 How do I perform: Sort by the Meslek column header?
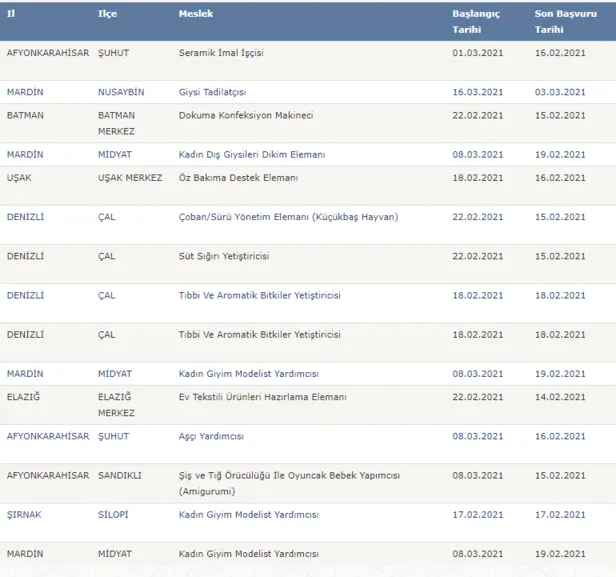pyautogui.click(x=196, y=15)
